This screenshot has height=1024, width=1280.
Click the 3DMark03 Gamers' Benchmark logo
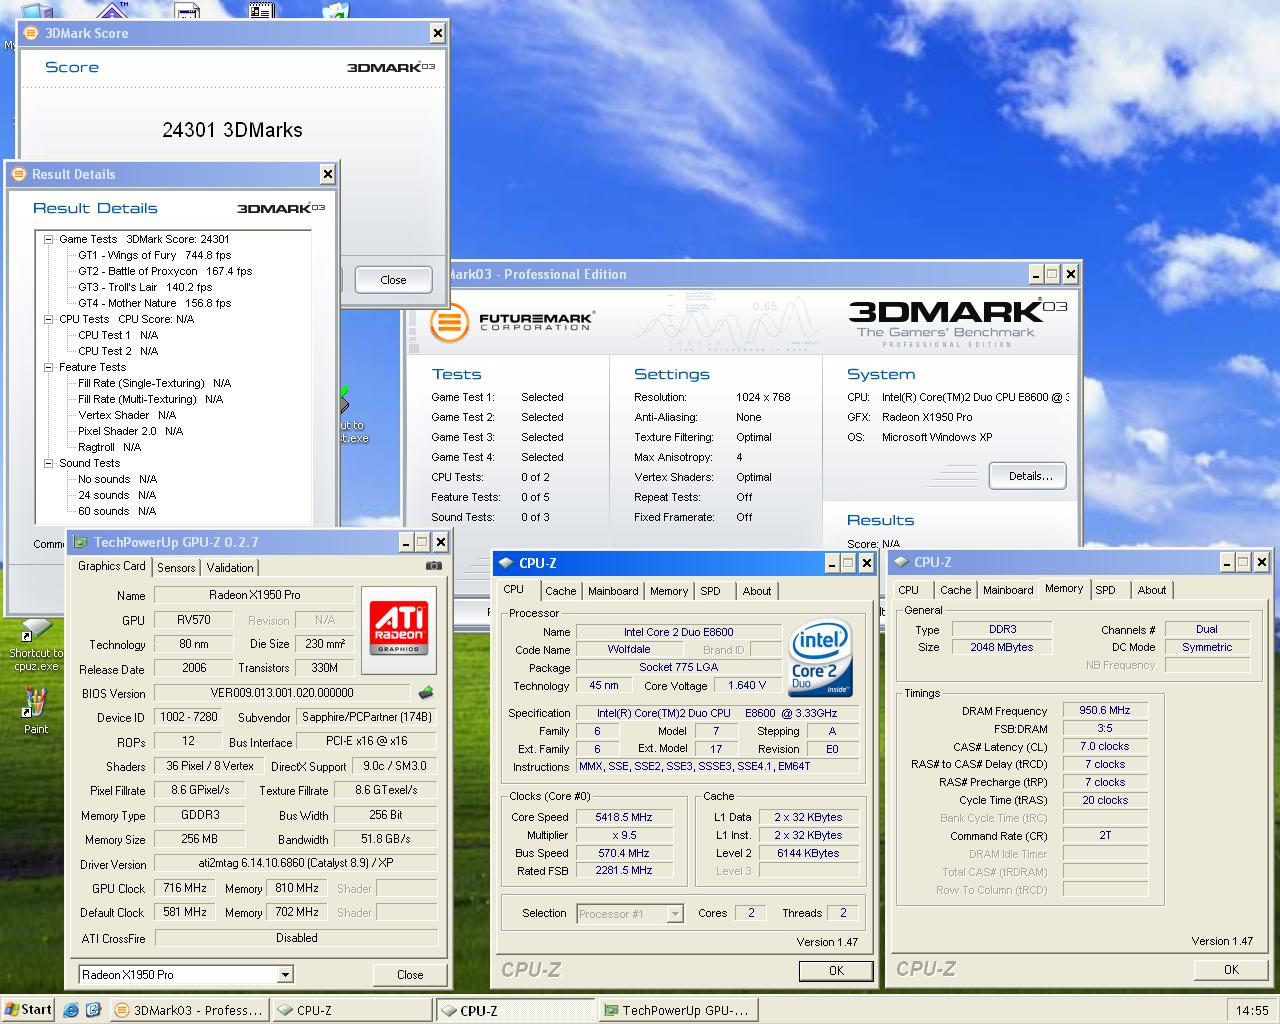pyautogui.click(x=958, y=322)
